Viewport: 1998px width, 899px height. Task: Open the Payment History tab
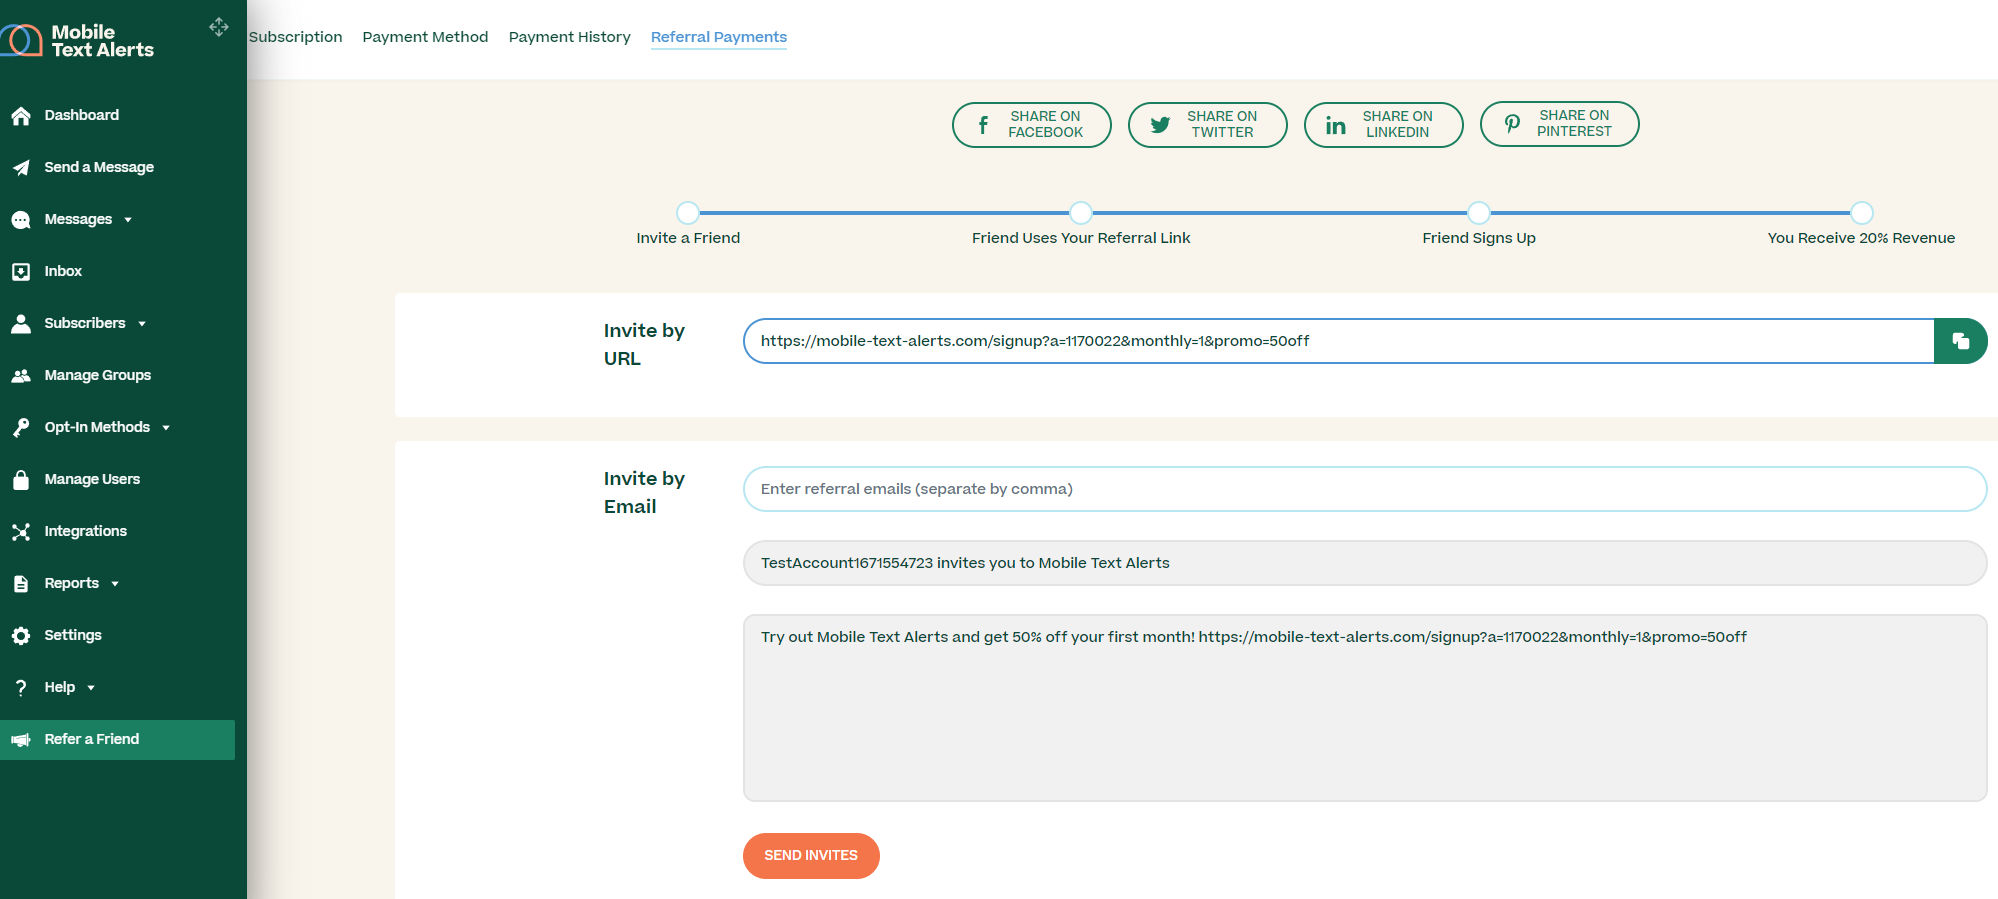point(569,37)
